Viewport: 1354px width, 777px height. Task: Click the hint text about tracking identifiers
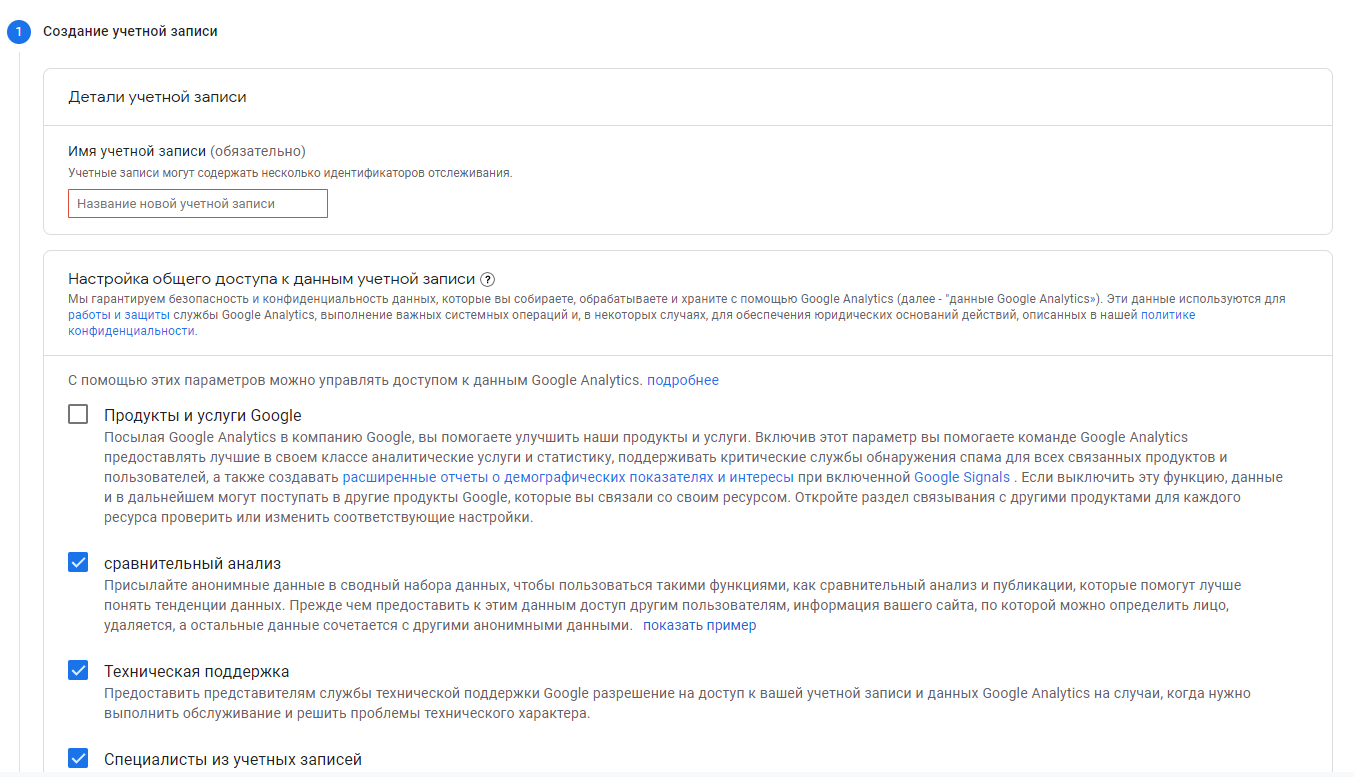[290, 173]
